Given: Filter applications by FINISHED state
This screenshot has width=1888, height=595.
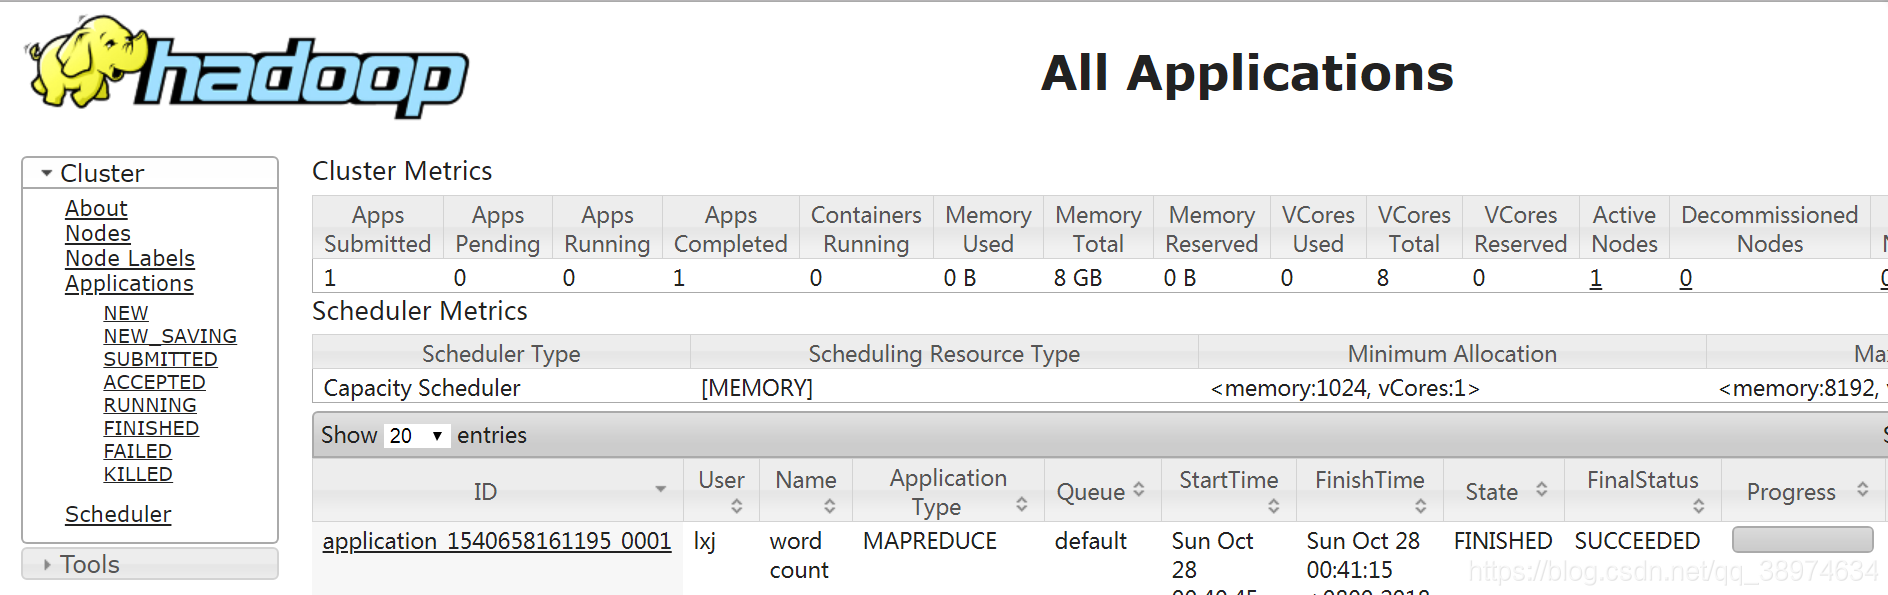Looking at the screenshot, I should (151, 428).
